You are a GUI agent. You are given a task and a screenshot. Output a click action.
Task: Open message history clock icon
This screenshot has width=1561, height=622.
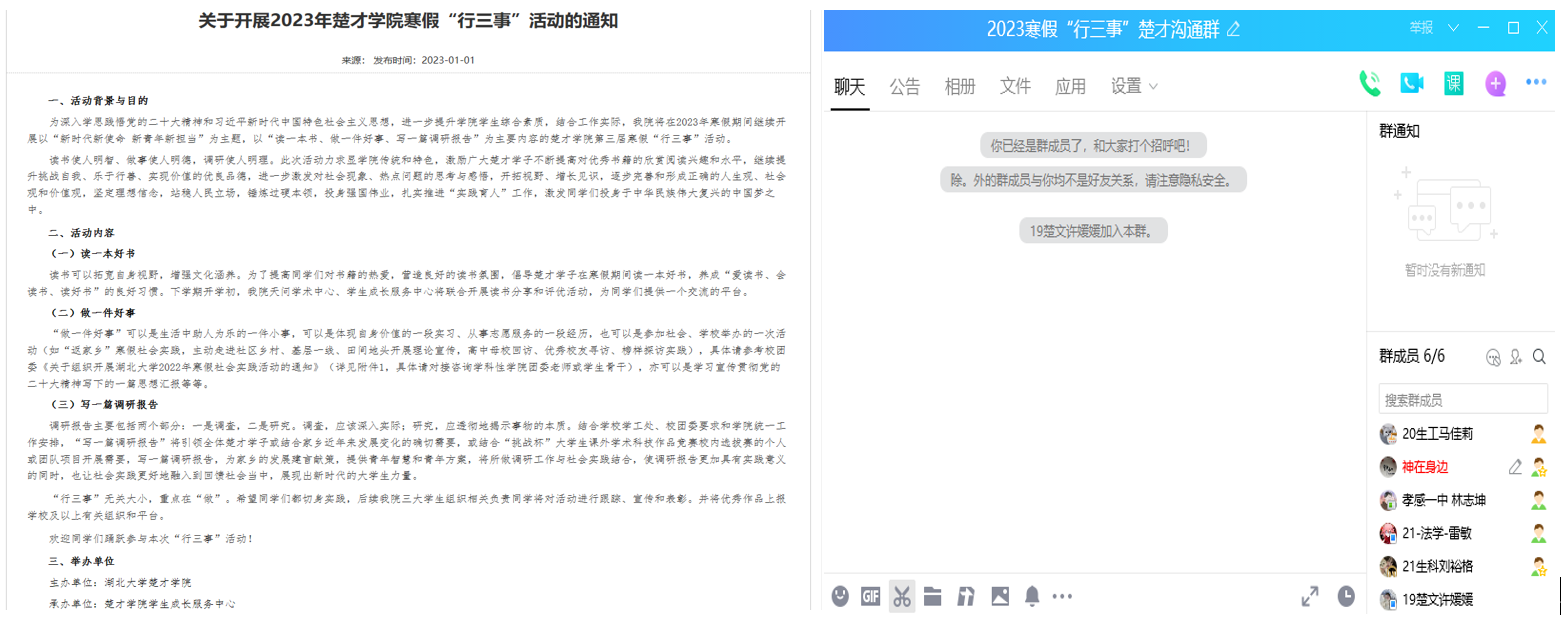1347,596
